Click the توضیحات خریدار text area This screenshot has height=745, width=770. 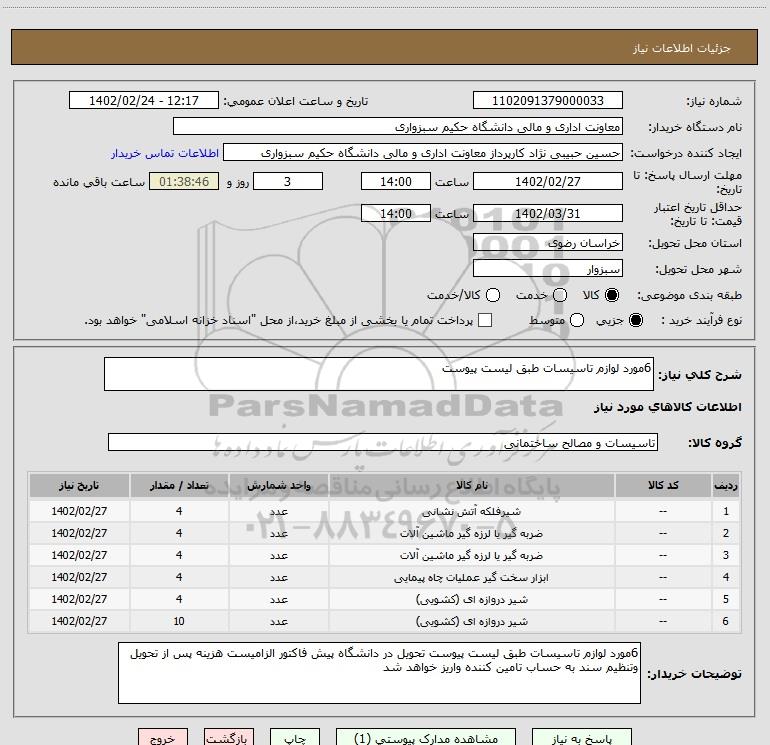[379, 673]
